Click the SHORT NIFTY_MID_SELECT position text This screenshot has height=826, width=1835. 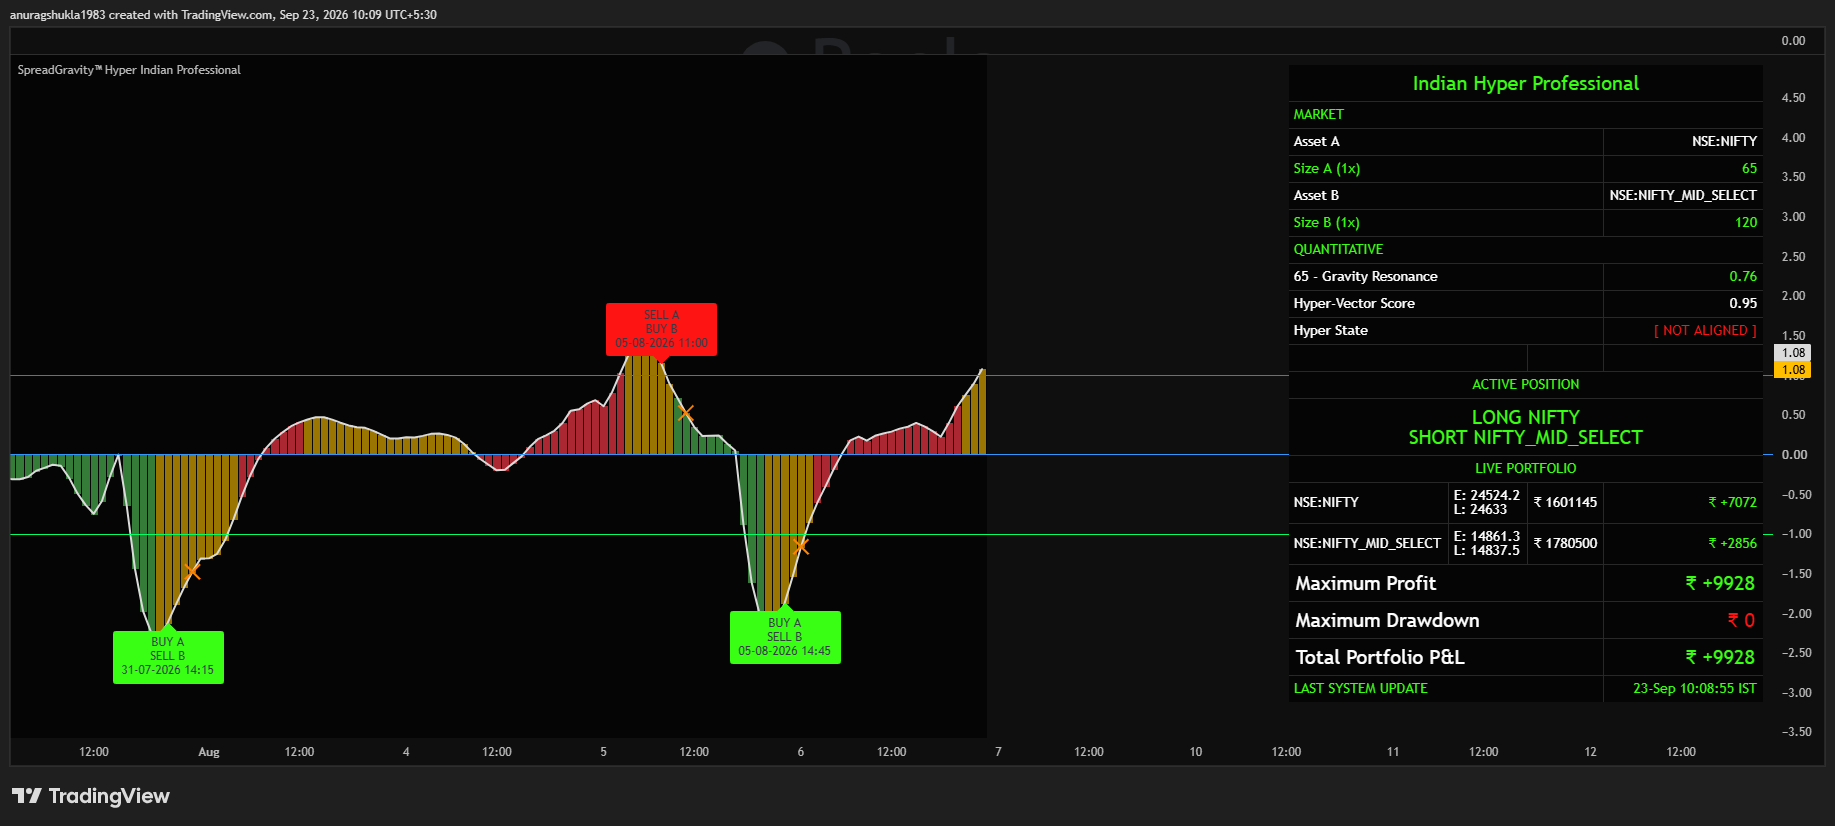coord(1525,438)
